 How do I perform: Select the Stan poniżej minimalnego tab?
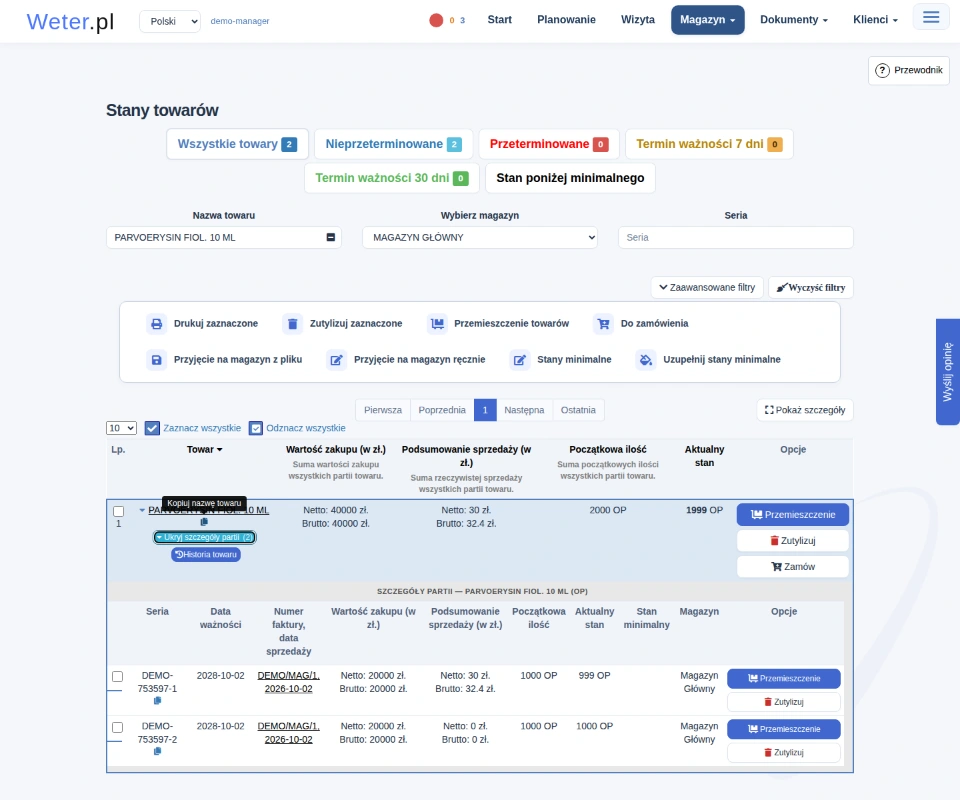pos(570,178)
